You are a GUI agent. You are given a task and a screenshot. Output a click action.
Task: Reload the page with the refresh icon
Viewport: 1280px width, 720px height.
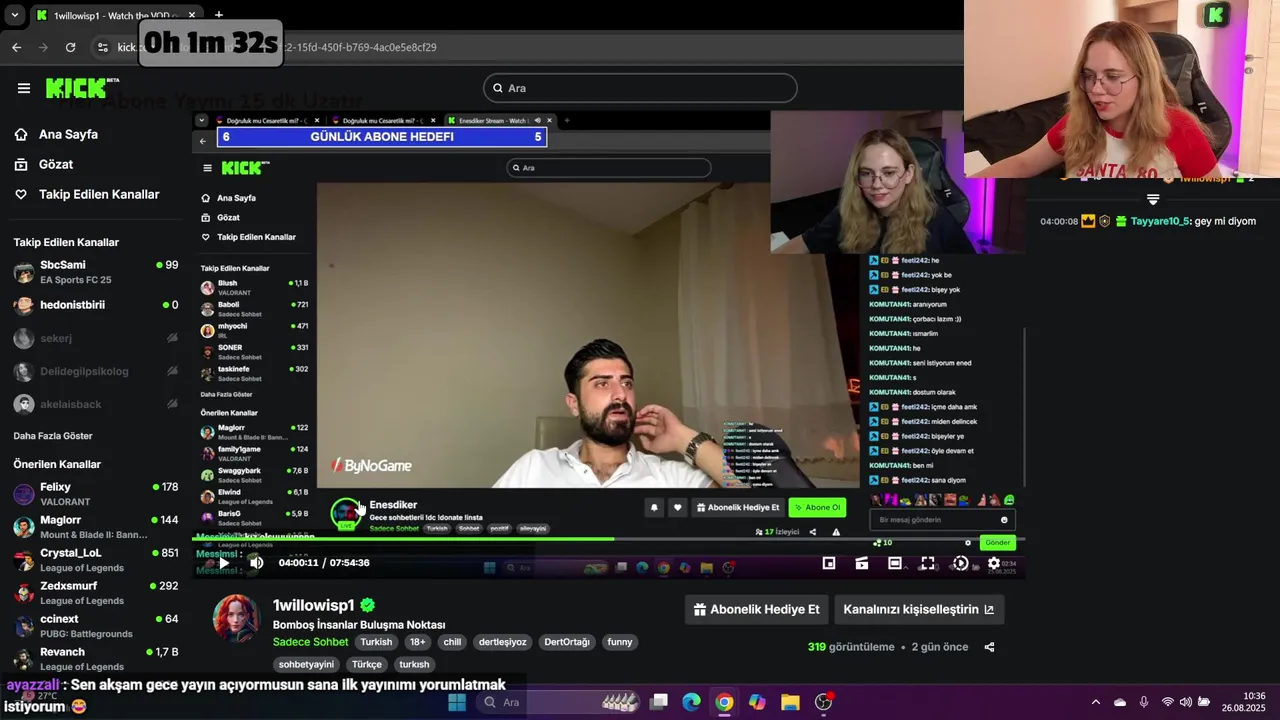(70, 47)
